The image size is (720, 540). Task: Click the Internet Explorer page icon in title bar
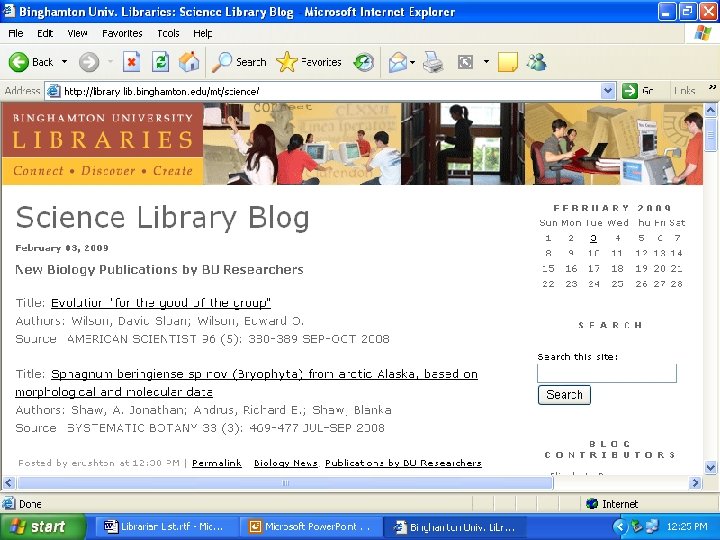coord(9,11)
